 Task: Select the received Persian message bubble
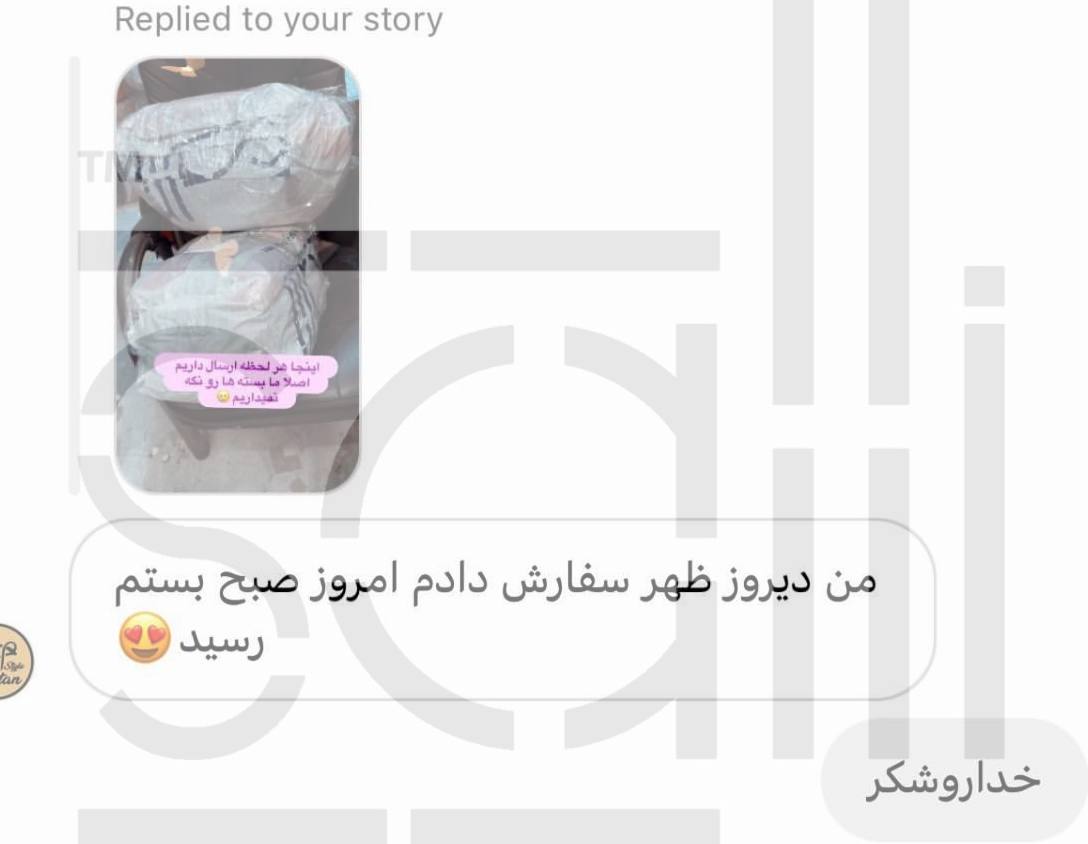(x=502, y=609)
